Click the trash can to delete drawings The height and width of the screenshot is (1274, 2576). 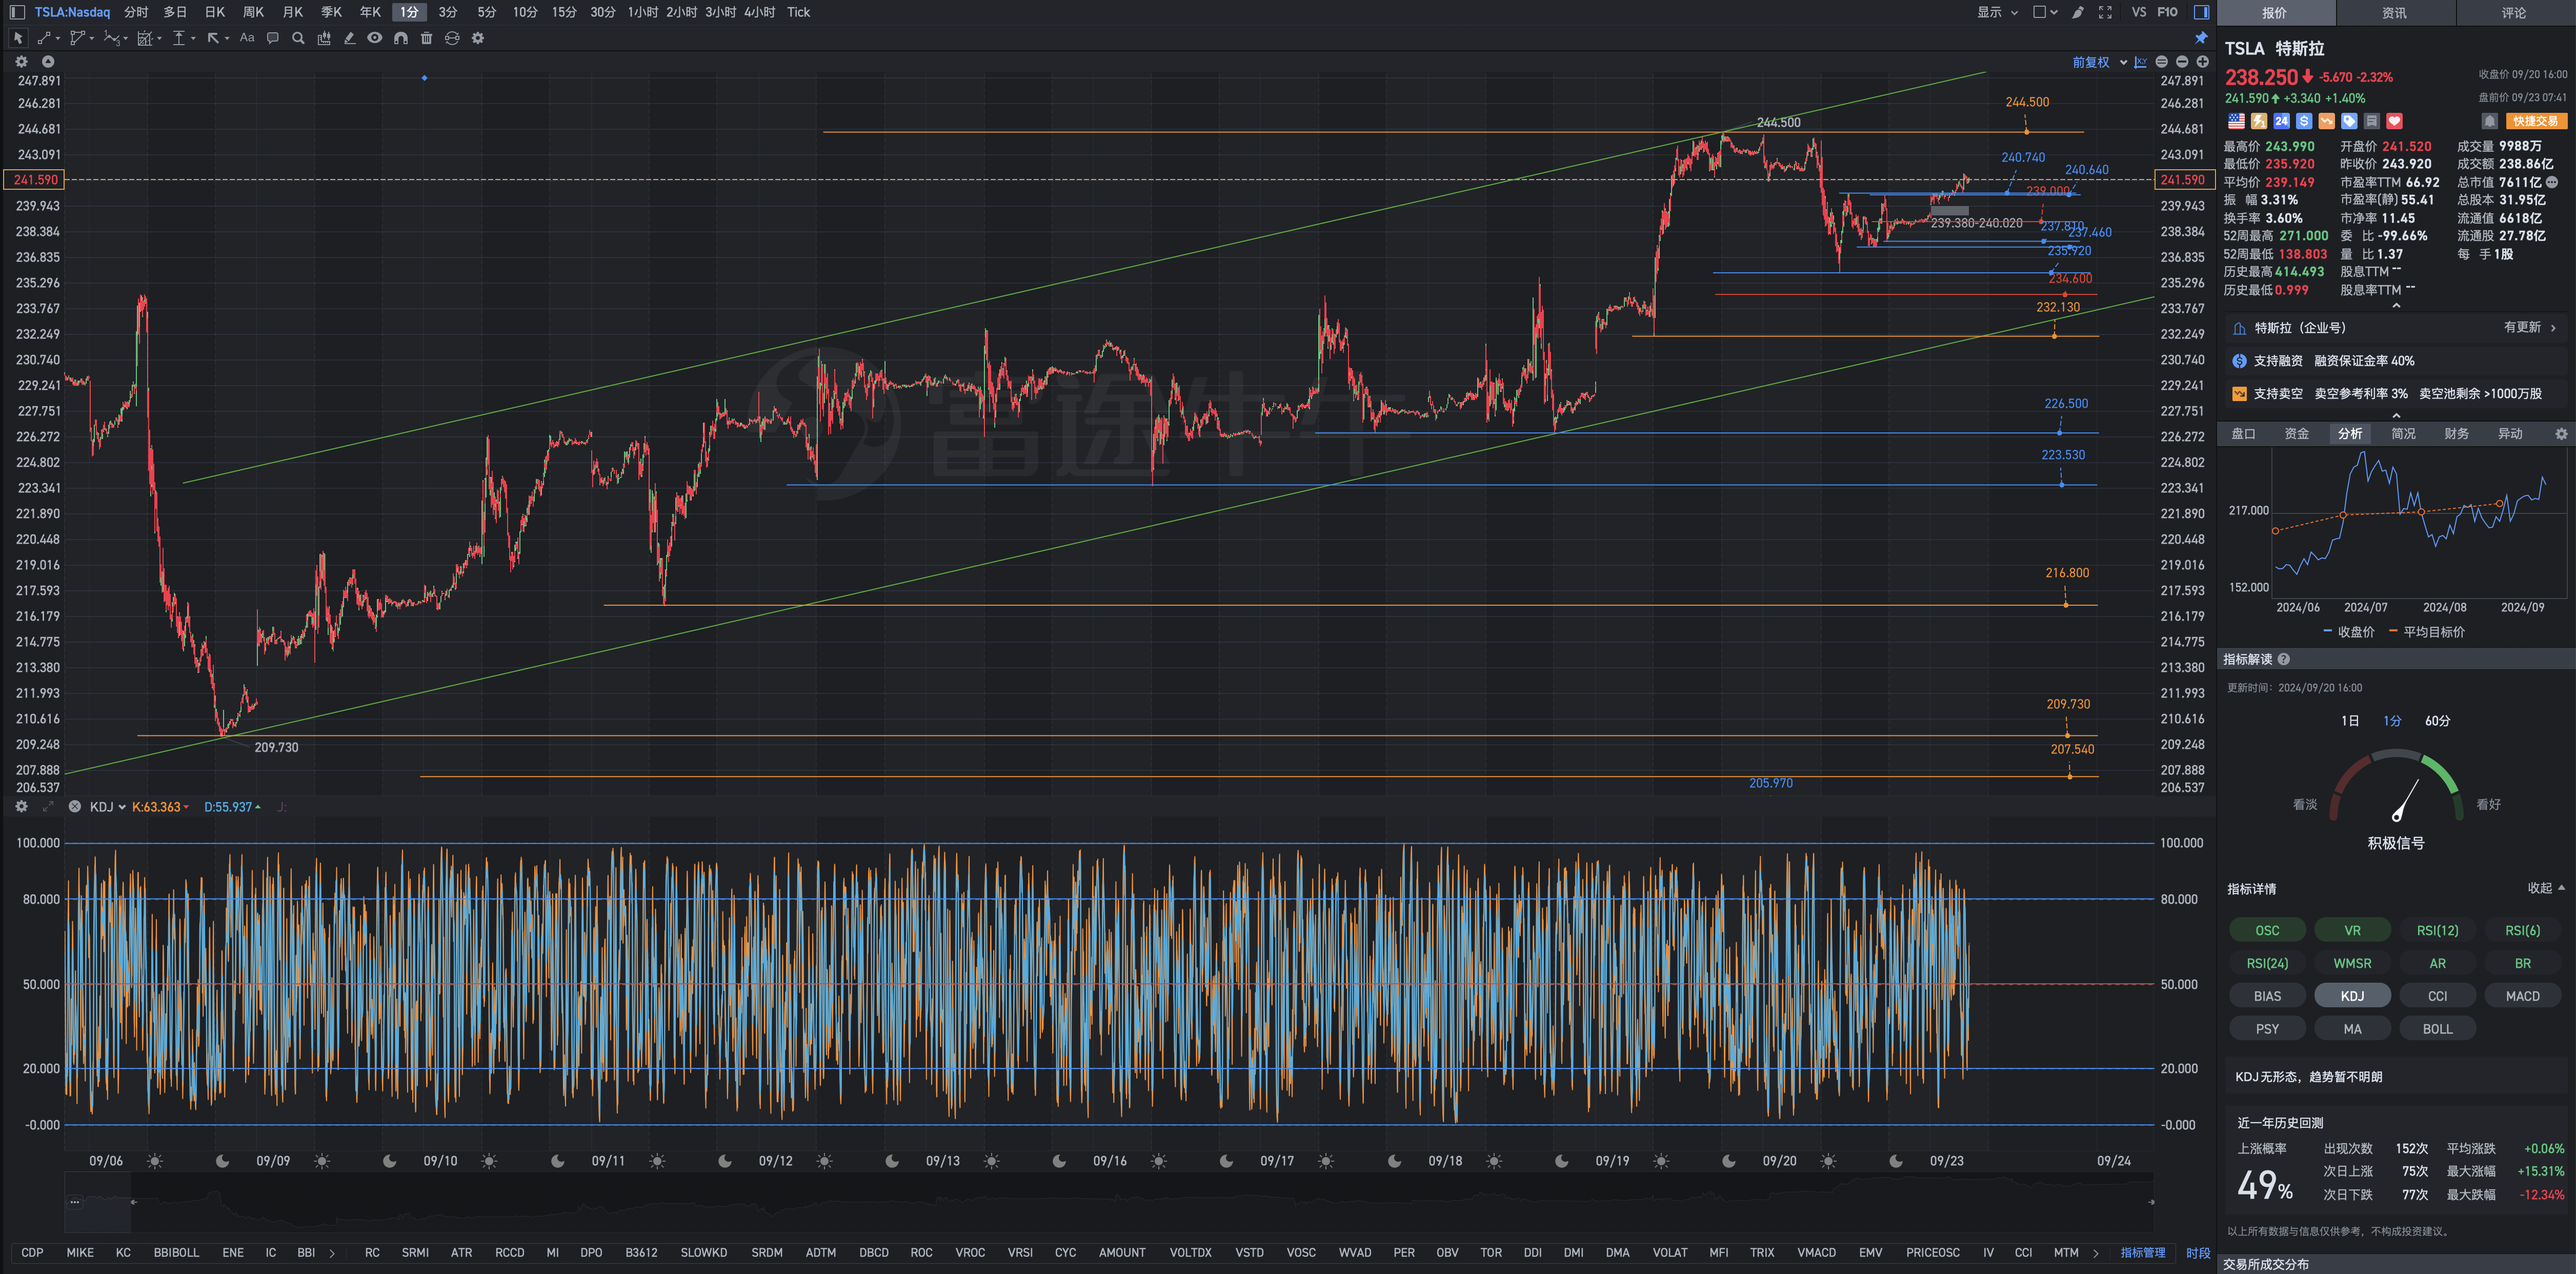pyautogui.click(x=427, y=38)
